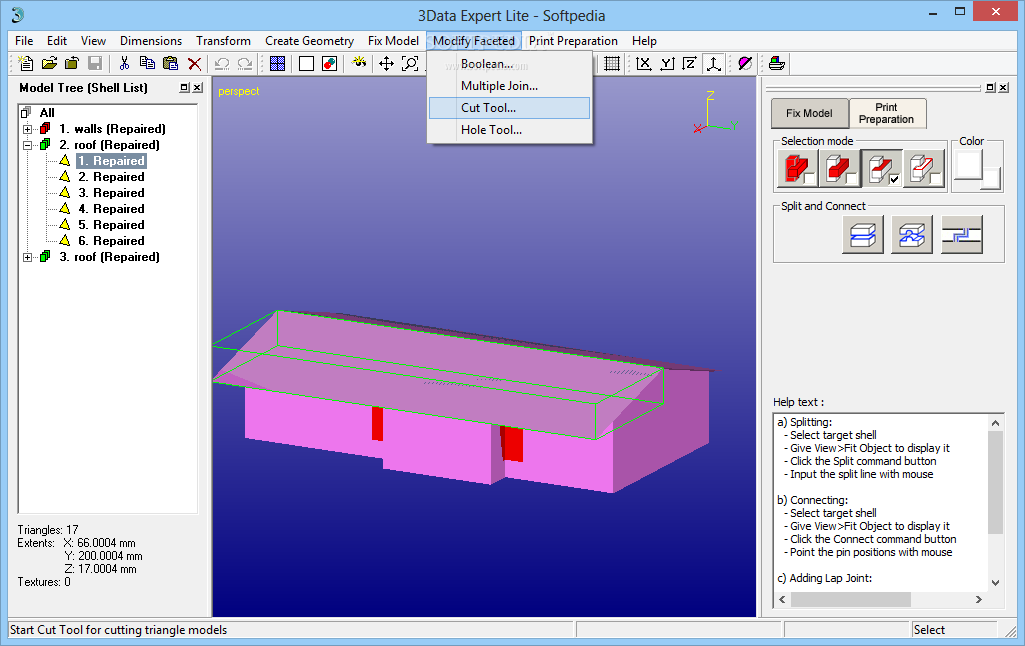1025x646 pixels.
Task: Select the 2. Repaired shell
Action: (x=111, y=177)
